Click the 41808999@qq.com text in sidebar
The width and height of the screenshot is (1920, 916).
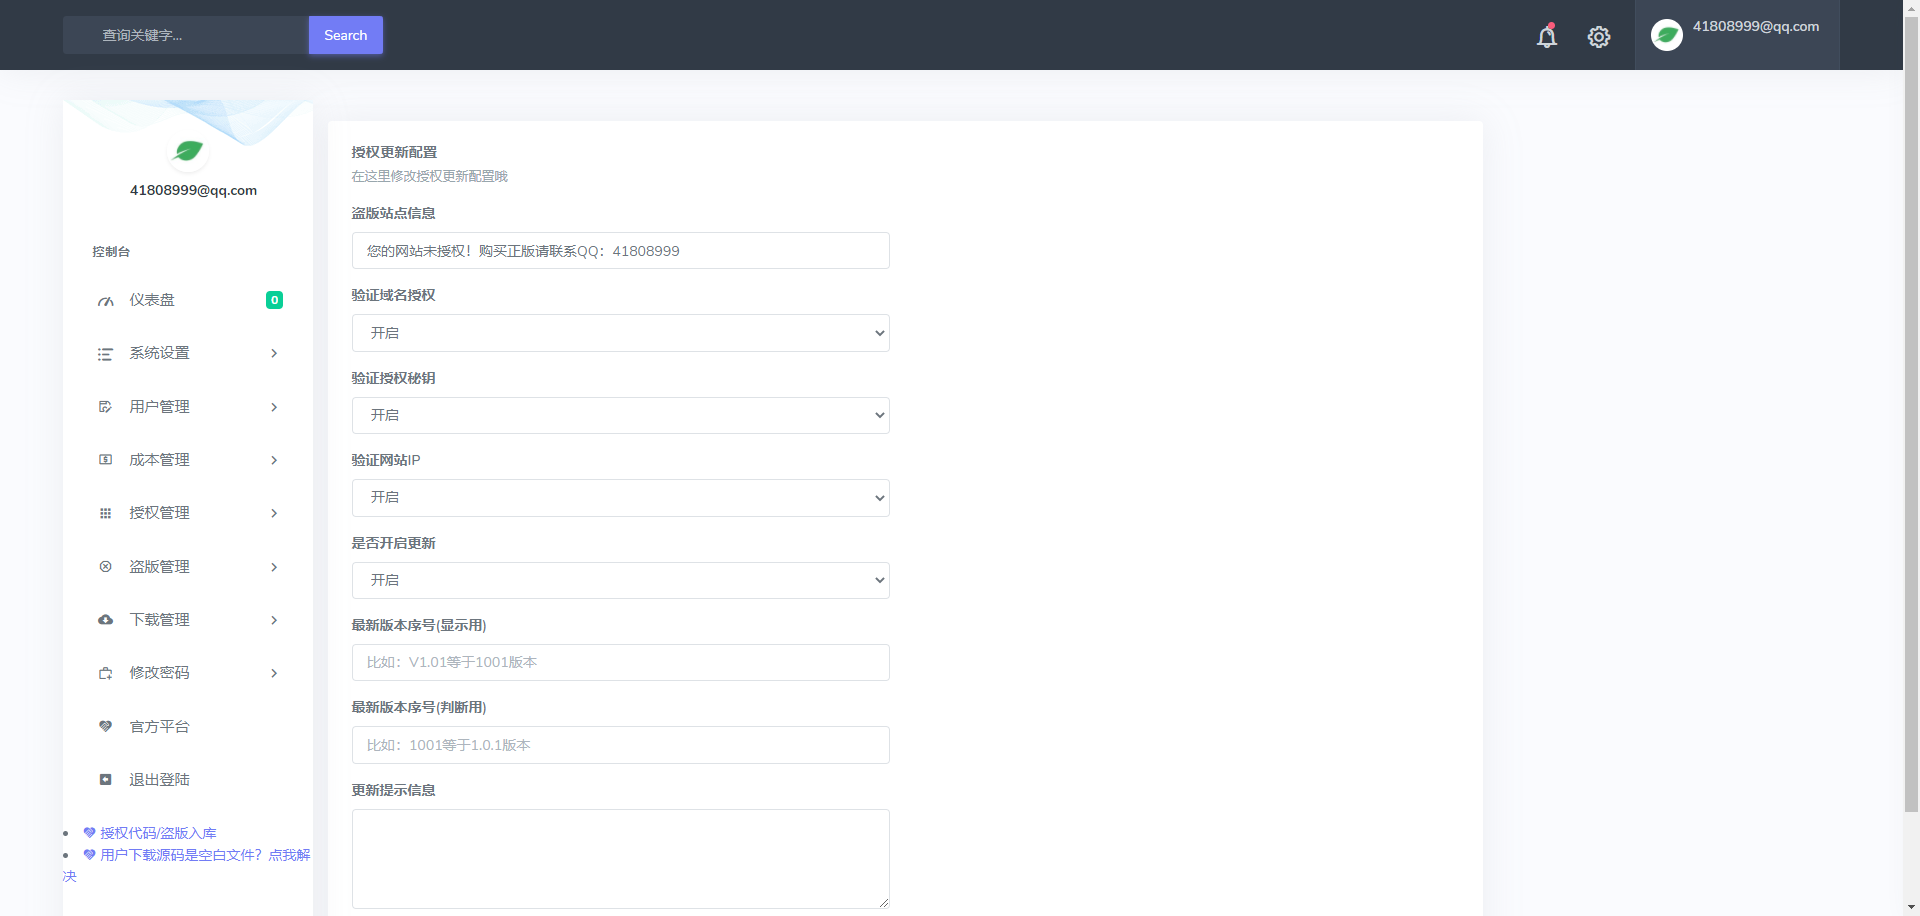[193, 190]
